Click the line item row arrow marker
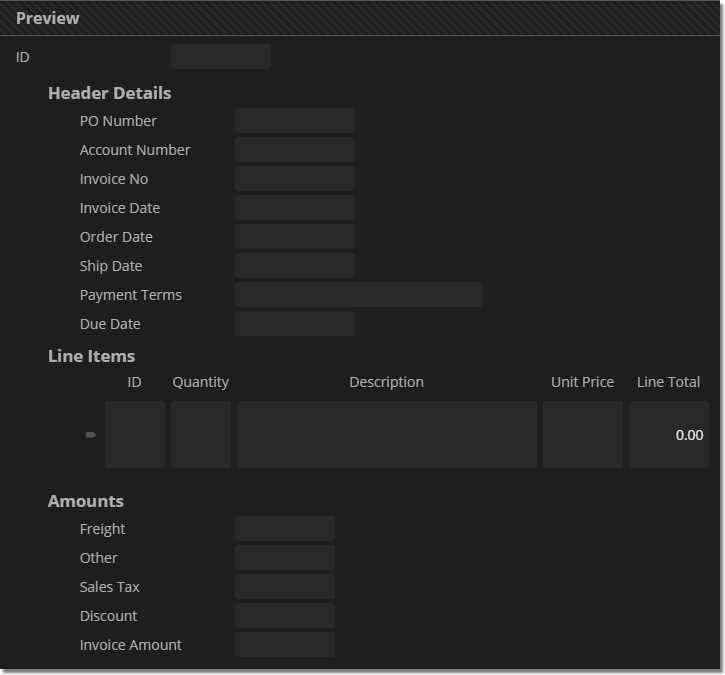 coord(91,435)
